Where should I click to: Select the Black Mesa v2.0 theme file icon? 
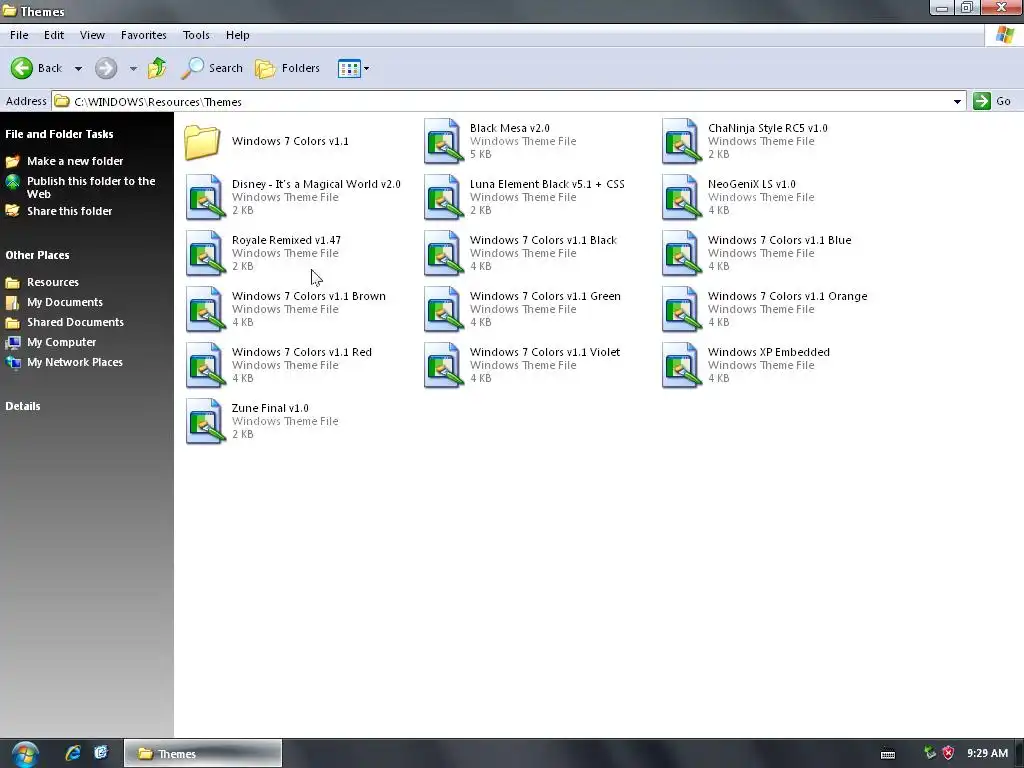tap(443, 141)
